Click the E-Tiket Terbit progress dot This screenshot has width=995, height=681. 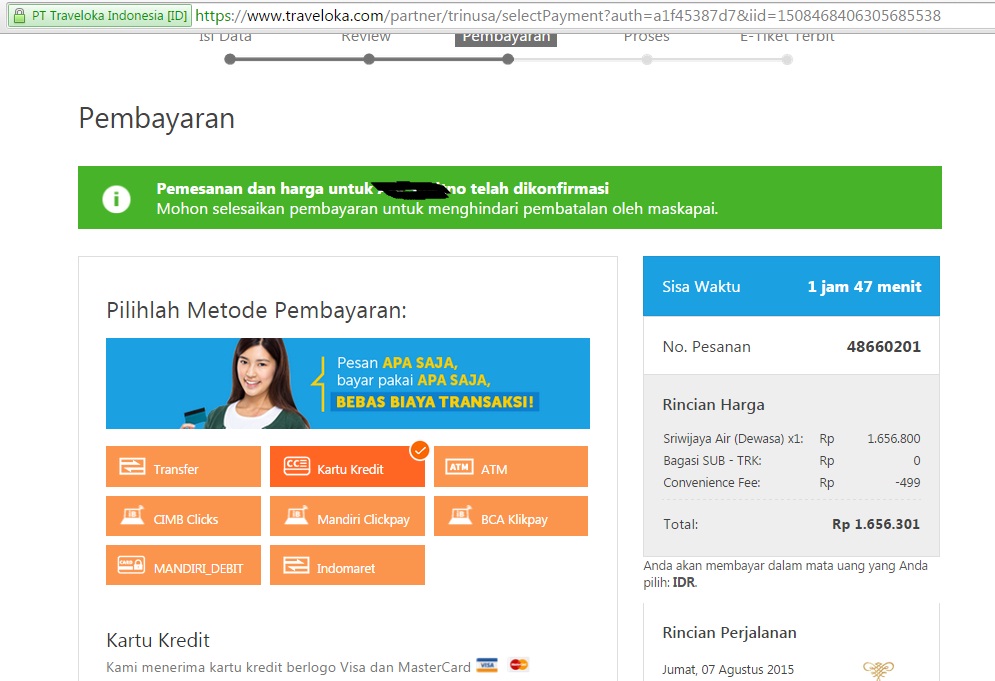(787, 59)
